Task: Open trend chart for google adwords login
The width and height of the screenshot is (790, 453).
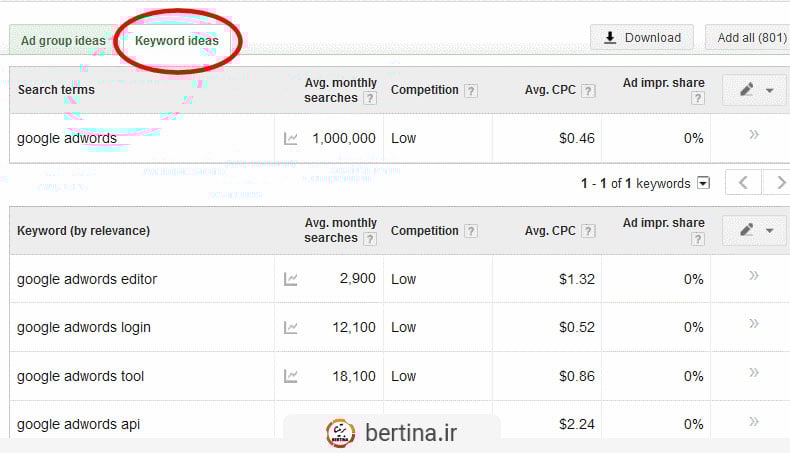Action: click(291, 328)
